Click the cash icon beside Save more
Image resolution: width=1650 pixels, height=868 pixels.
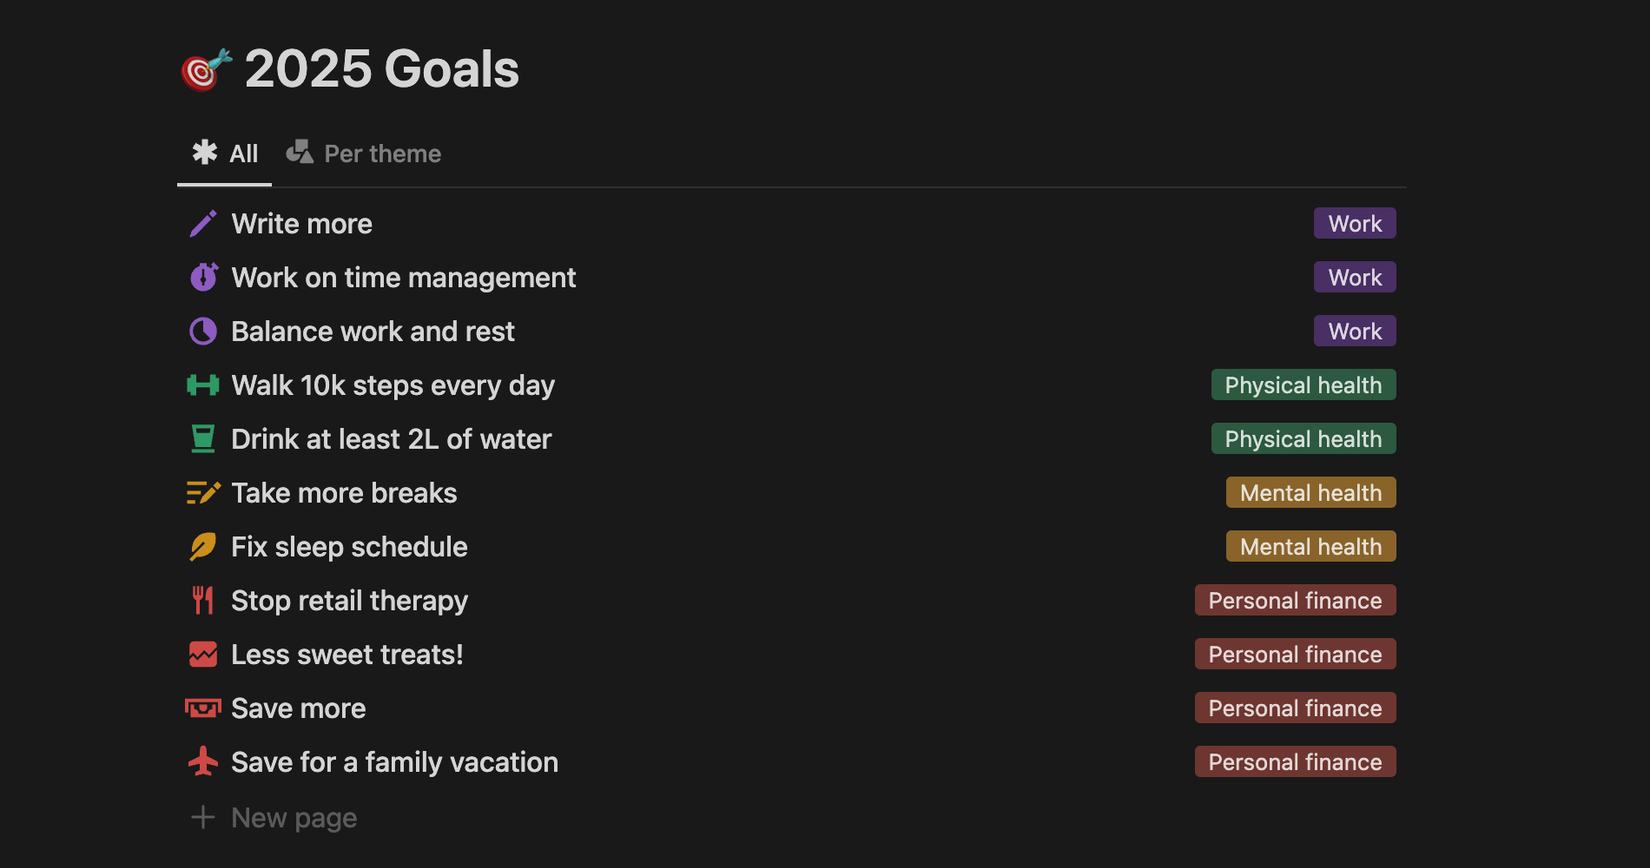pyautogui.click(x=203, y=708)
